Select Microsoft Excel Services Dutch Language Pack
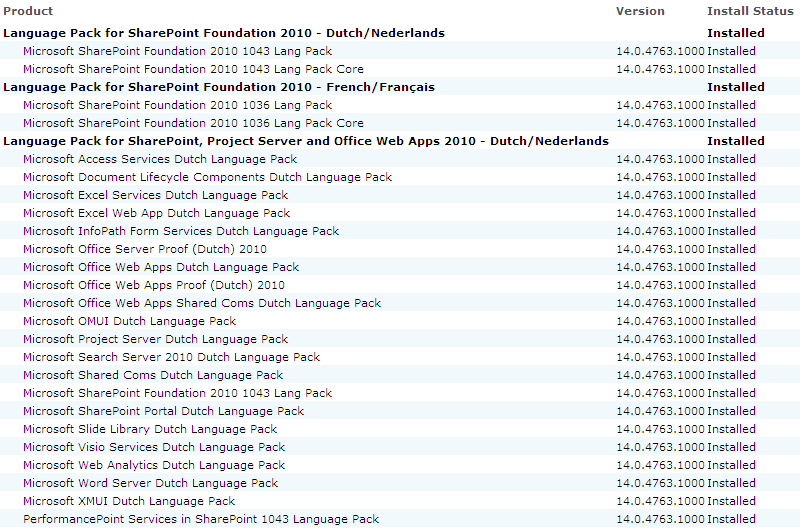This screenshot has width=800, height=528. point(156,195)
